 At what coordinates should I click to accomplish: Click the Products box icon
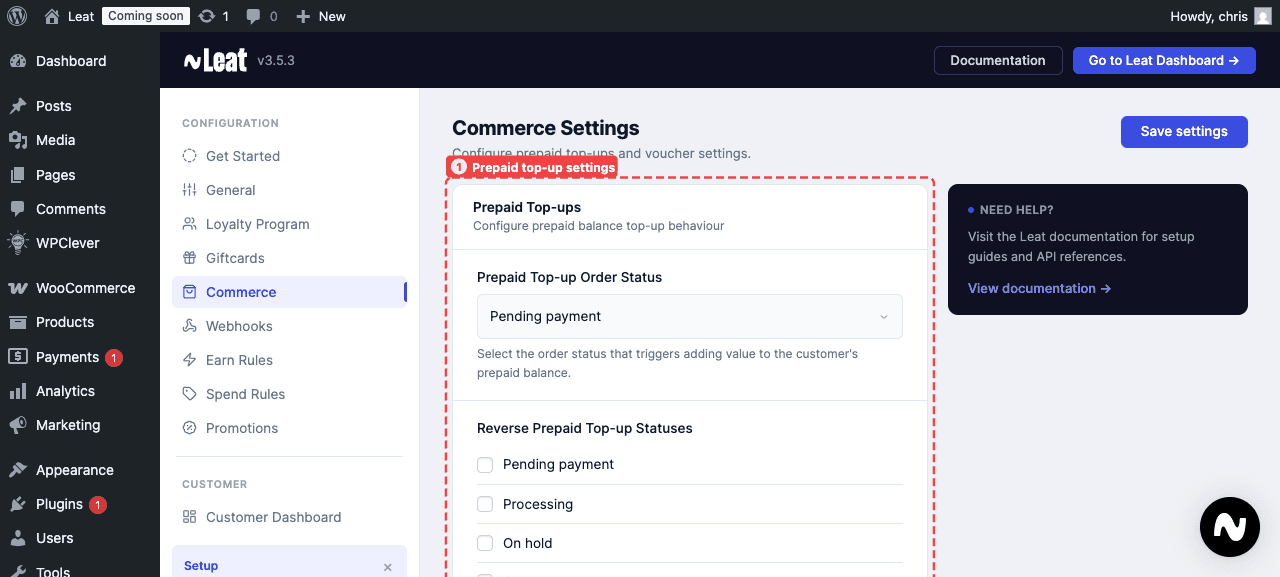[18, 322]
